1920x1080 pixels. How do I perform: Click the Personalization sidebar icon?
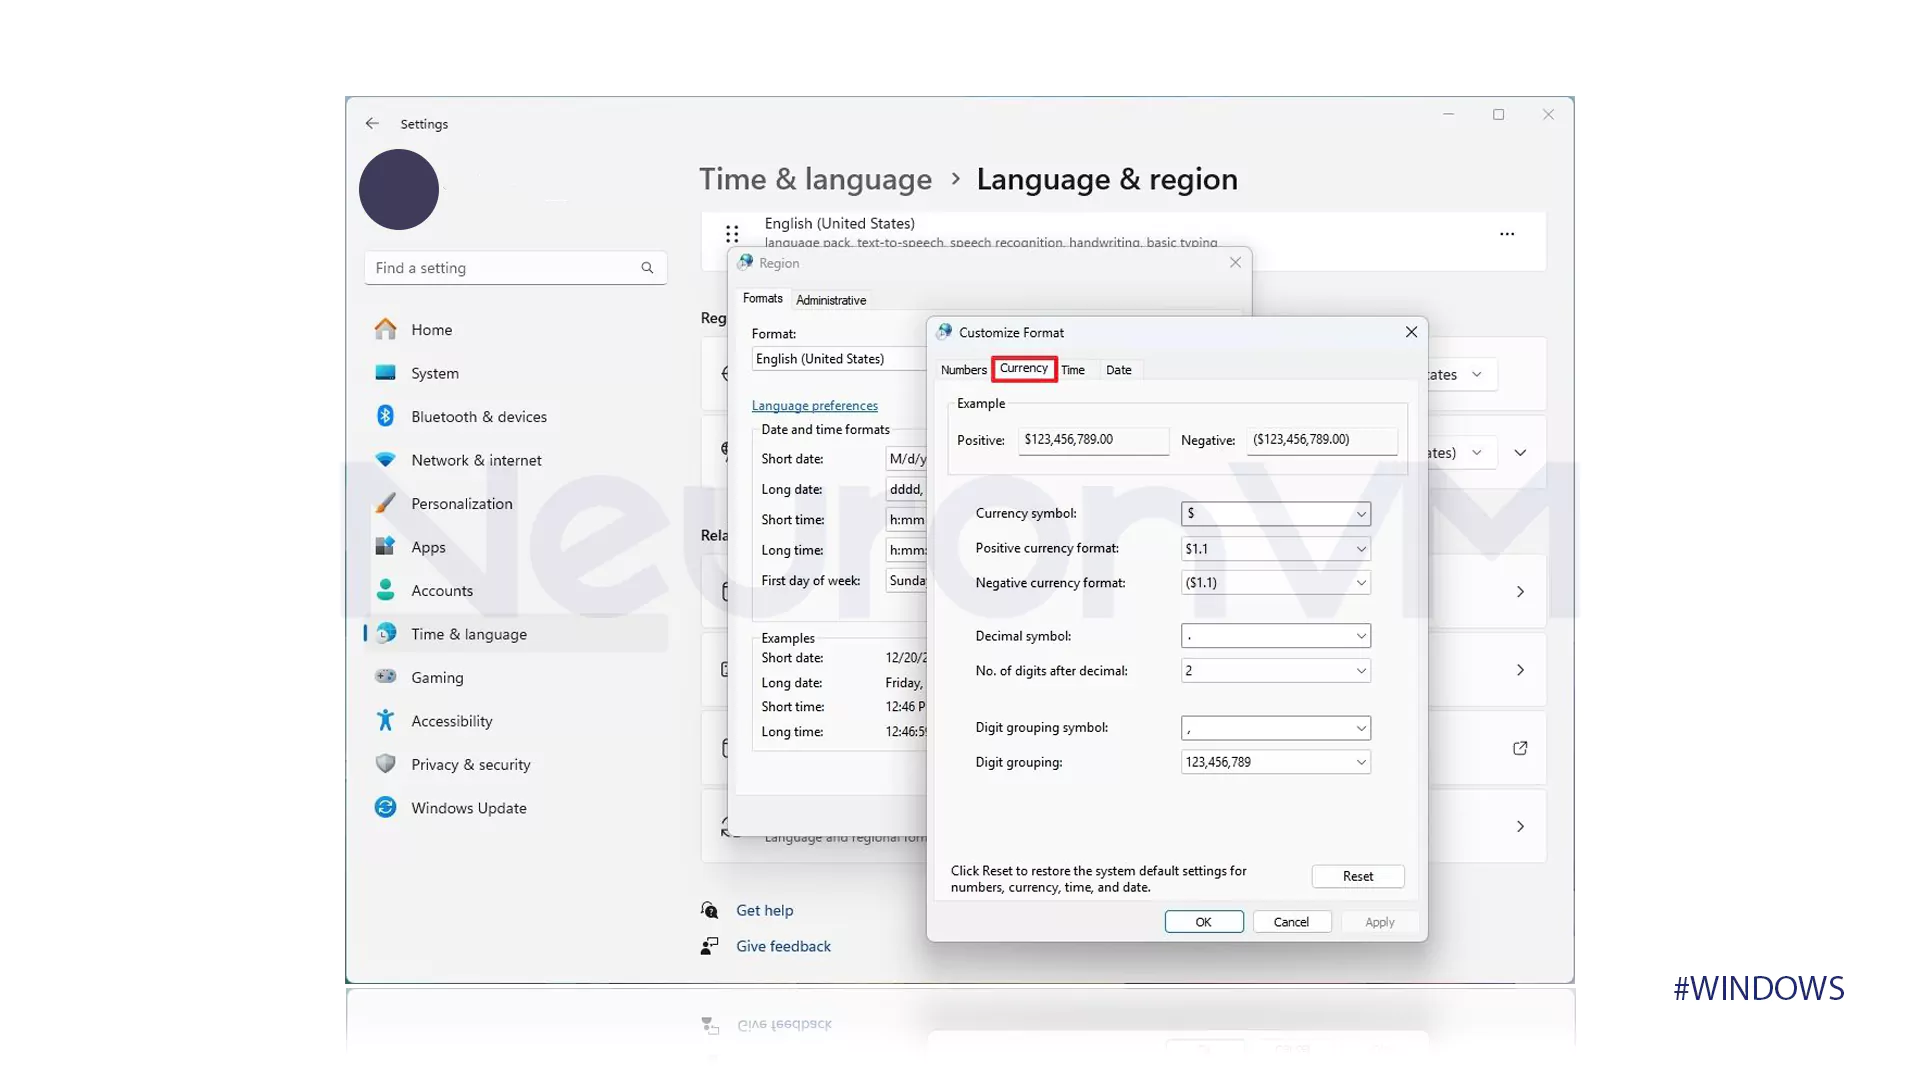384,502
